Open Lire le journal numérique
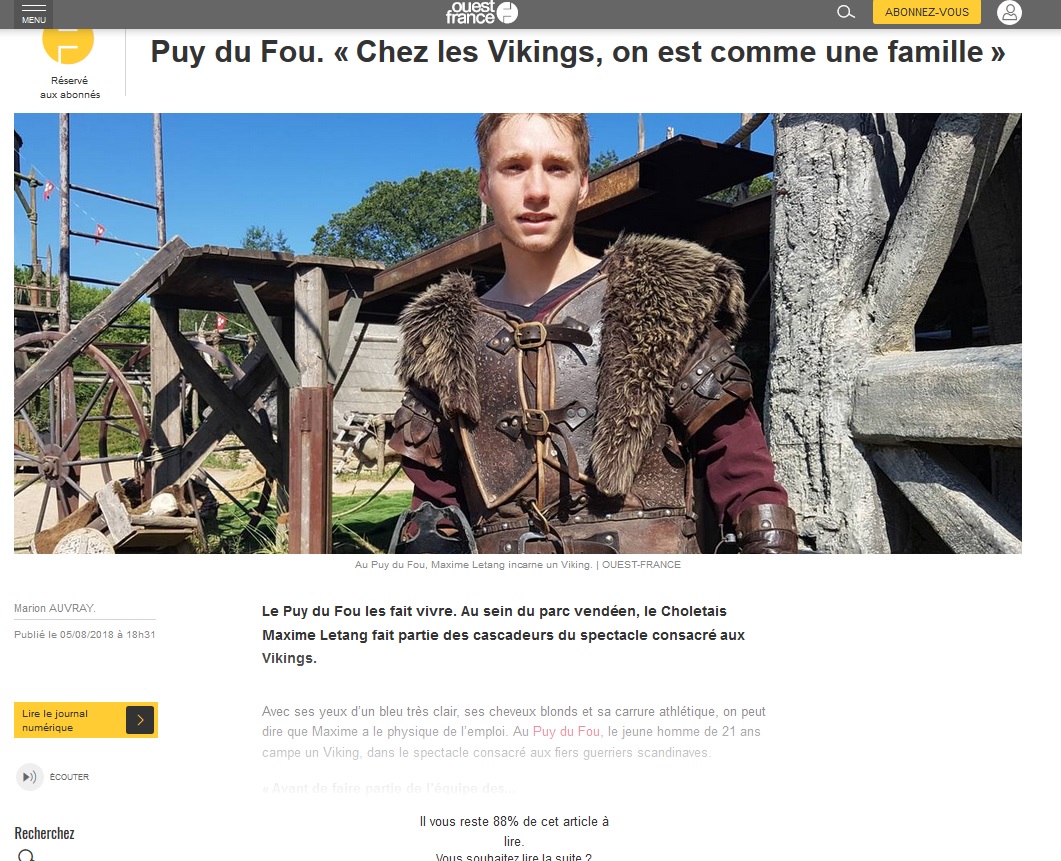This screenshot has width=1061, height=861. click(x=86, y=720)
